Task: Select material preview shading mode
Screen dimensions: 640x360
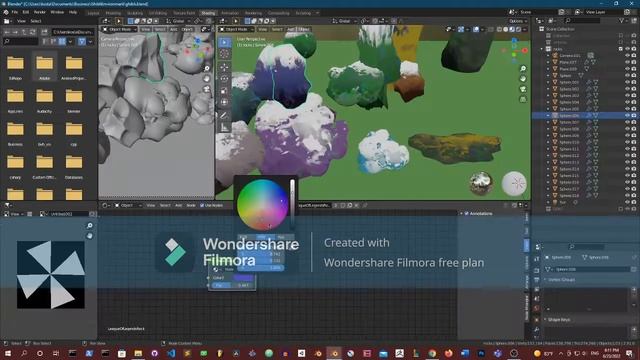Action: click(512, 29)
